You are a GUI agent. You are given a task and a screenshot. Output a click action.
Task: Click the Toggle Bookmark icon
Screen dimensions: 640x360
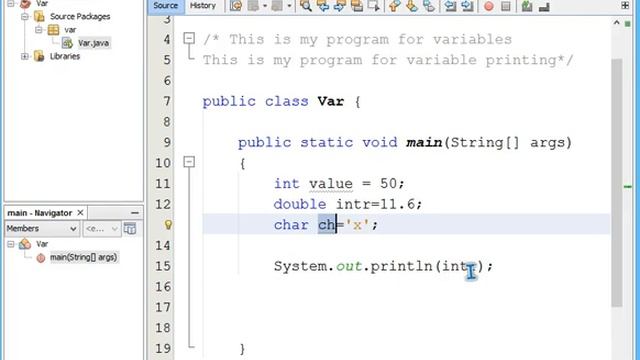[429, 6]
